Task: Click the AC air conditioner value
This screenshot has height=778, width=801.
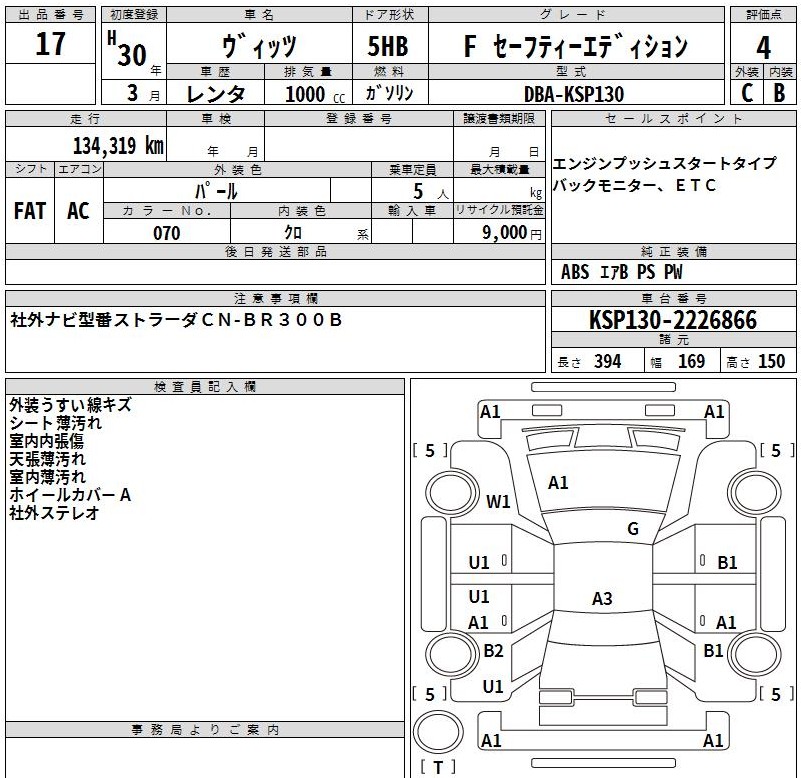Action: 78,210
